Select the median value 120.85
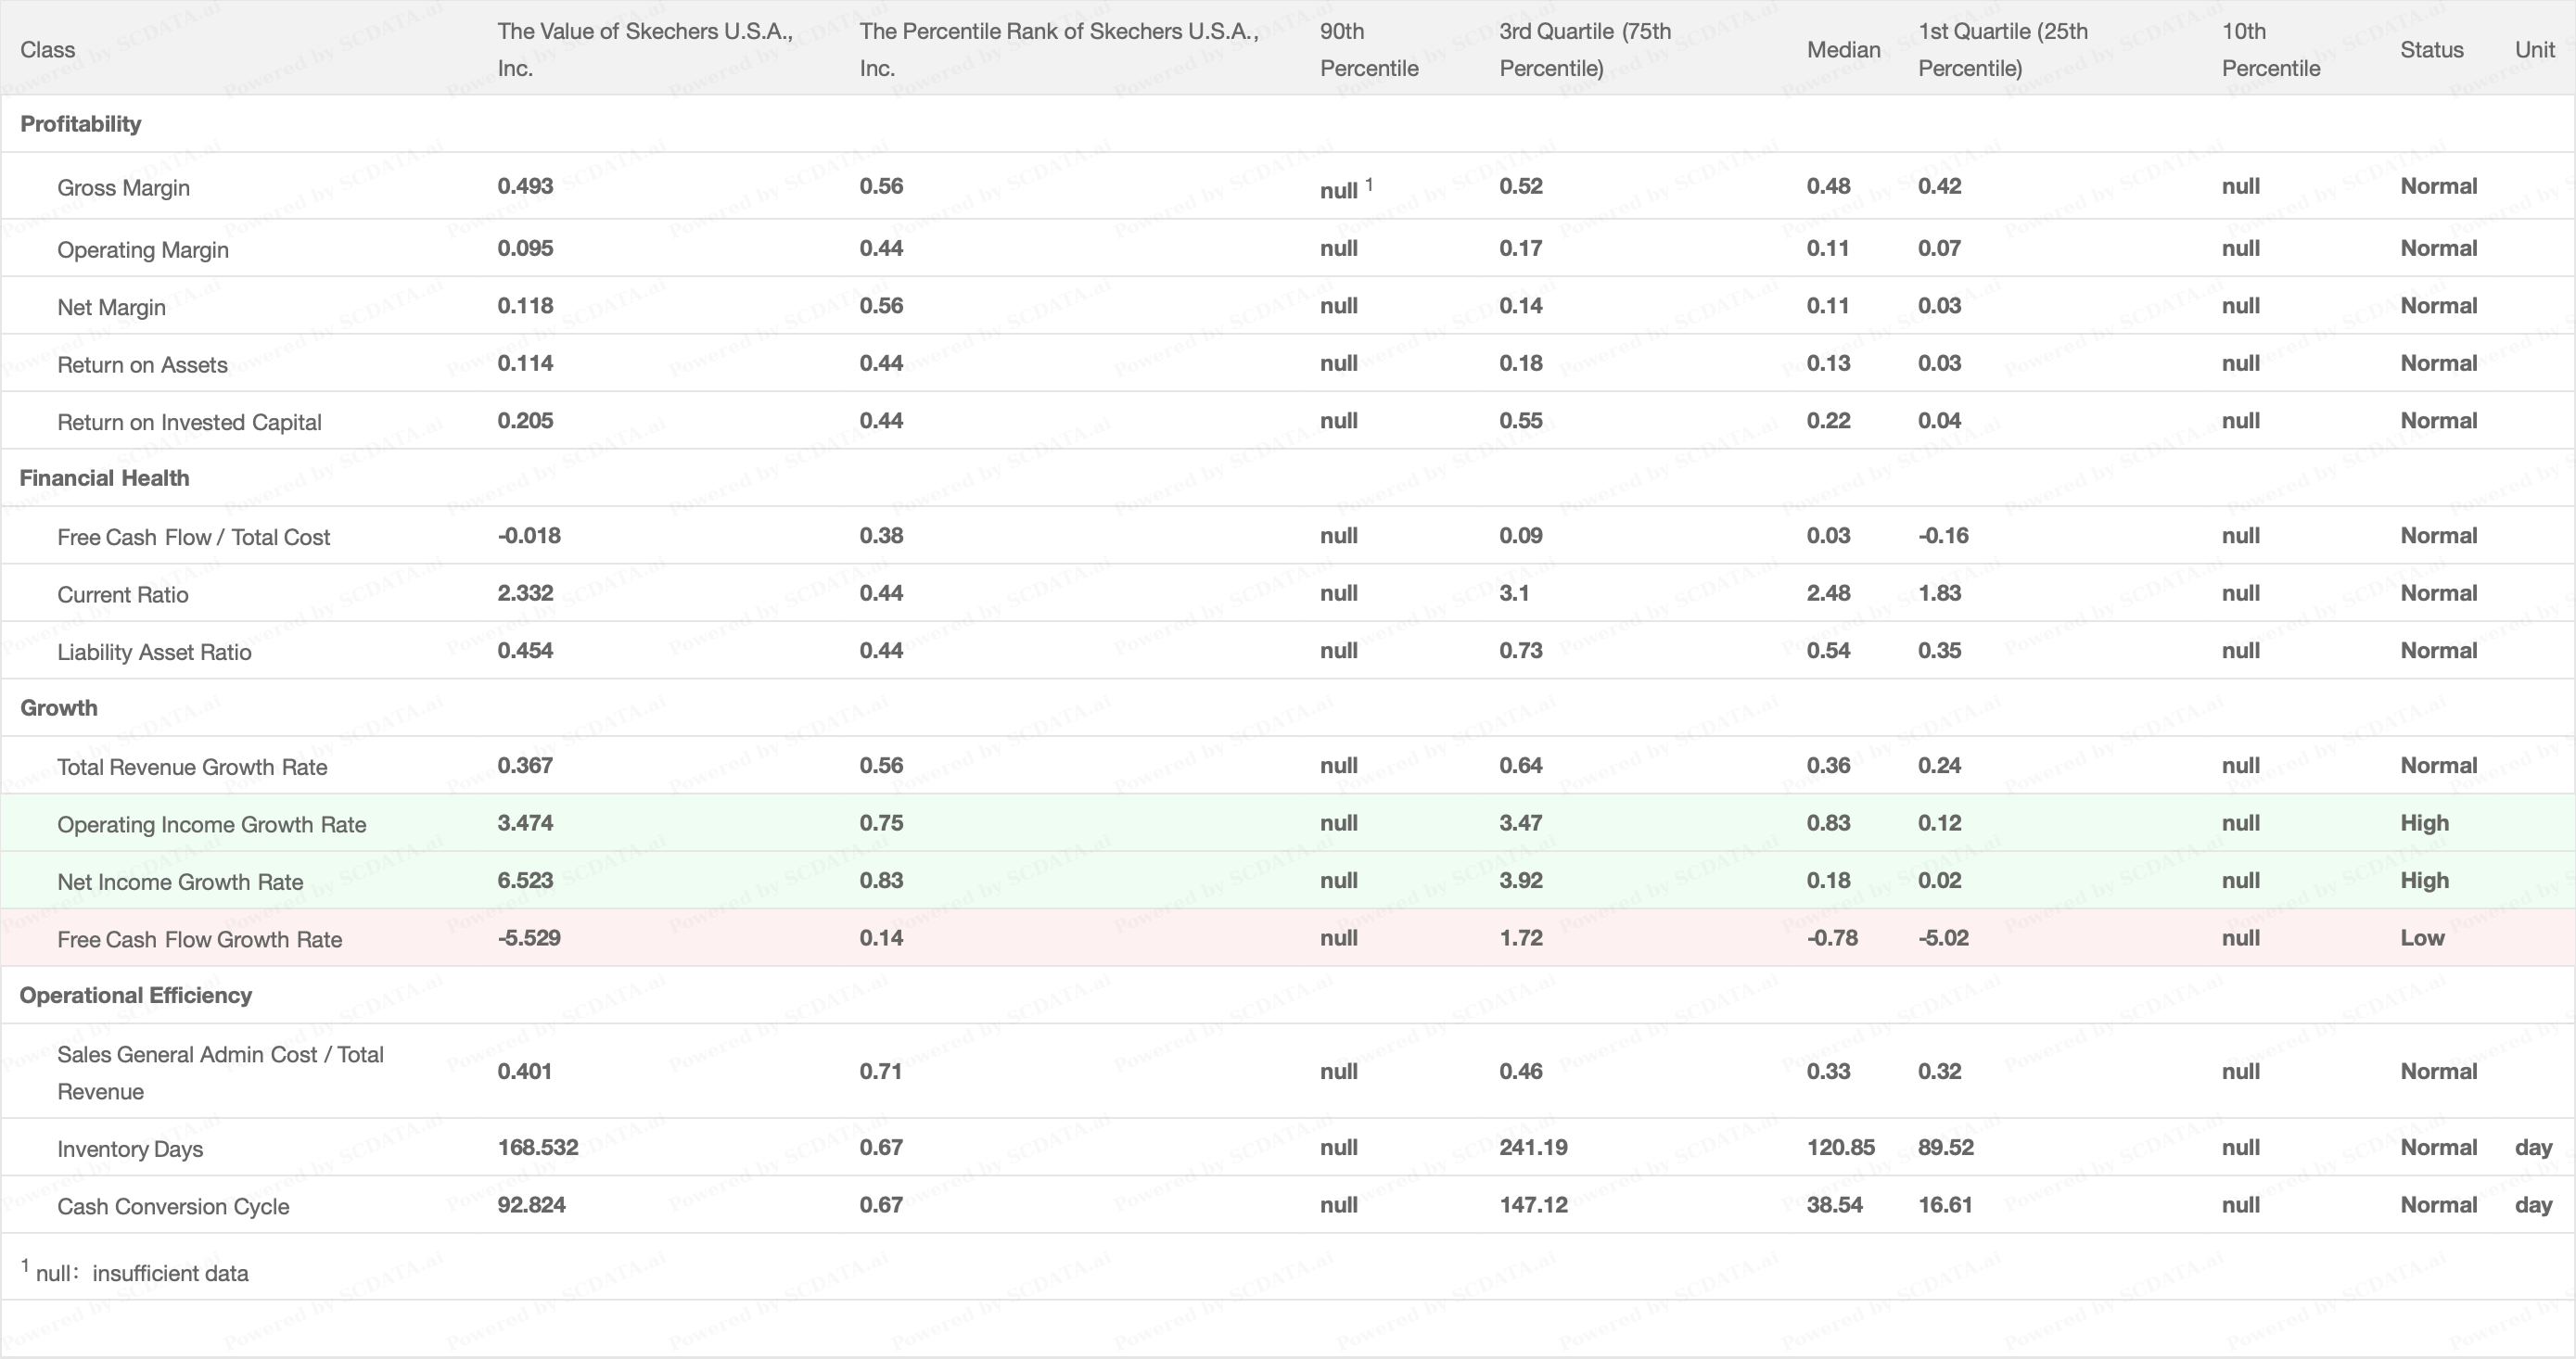The width and height of the screenshot is (2576, 1359). pyautogui.click(x=1841, y=1147)
